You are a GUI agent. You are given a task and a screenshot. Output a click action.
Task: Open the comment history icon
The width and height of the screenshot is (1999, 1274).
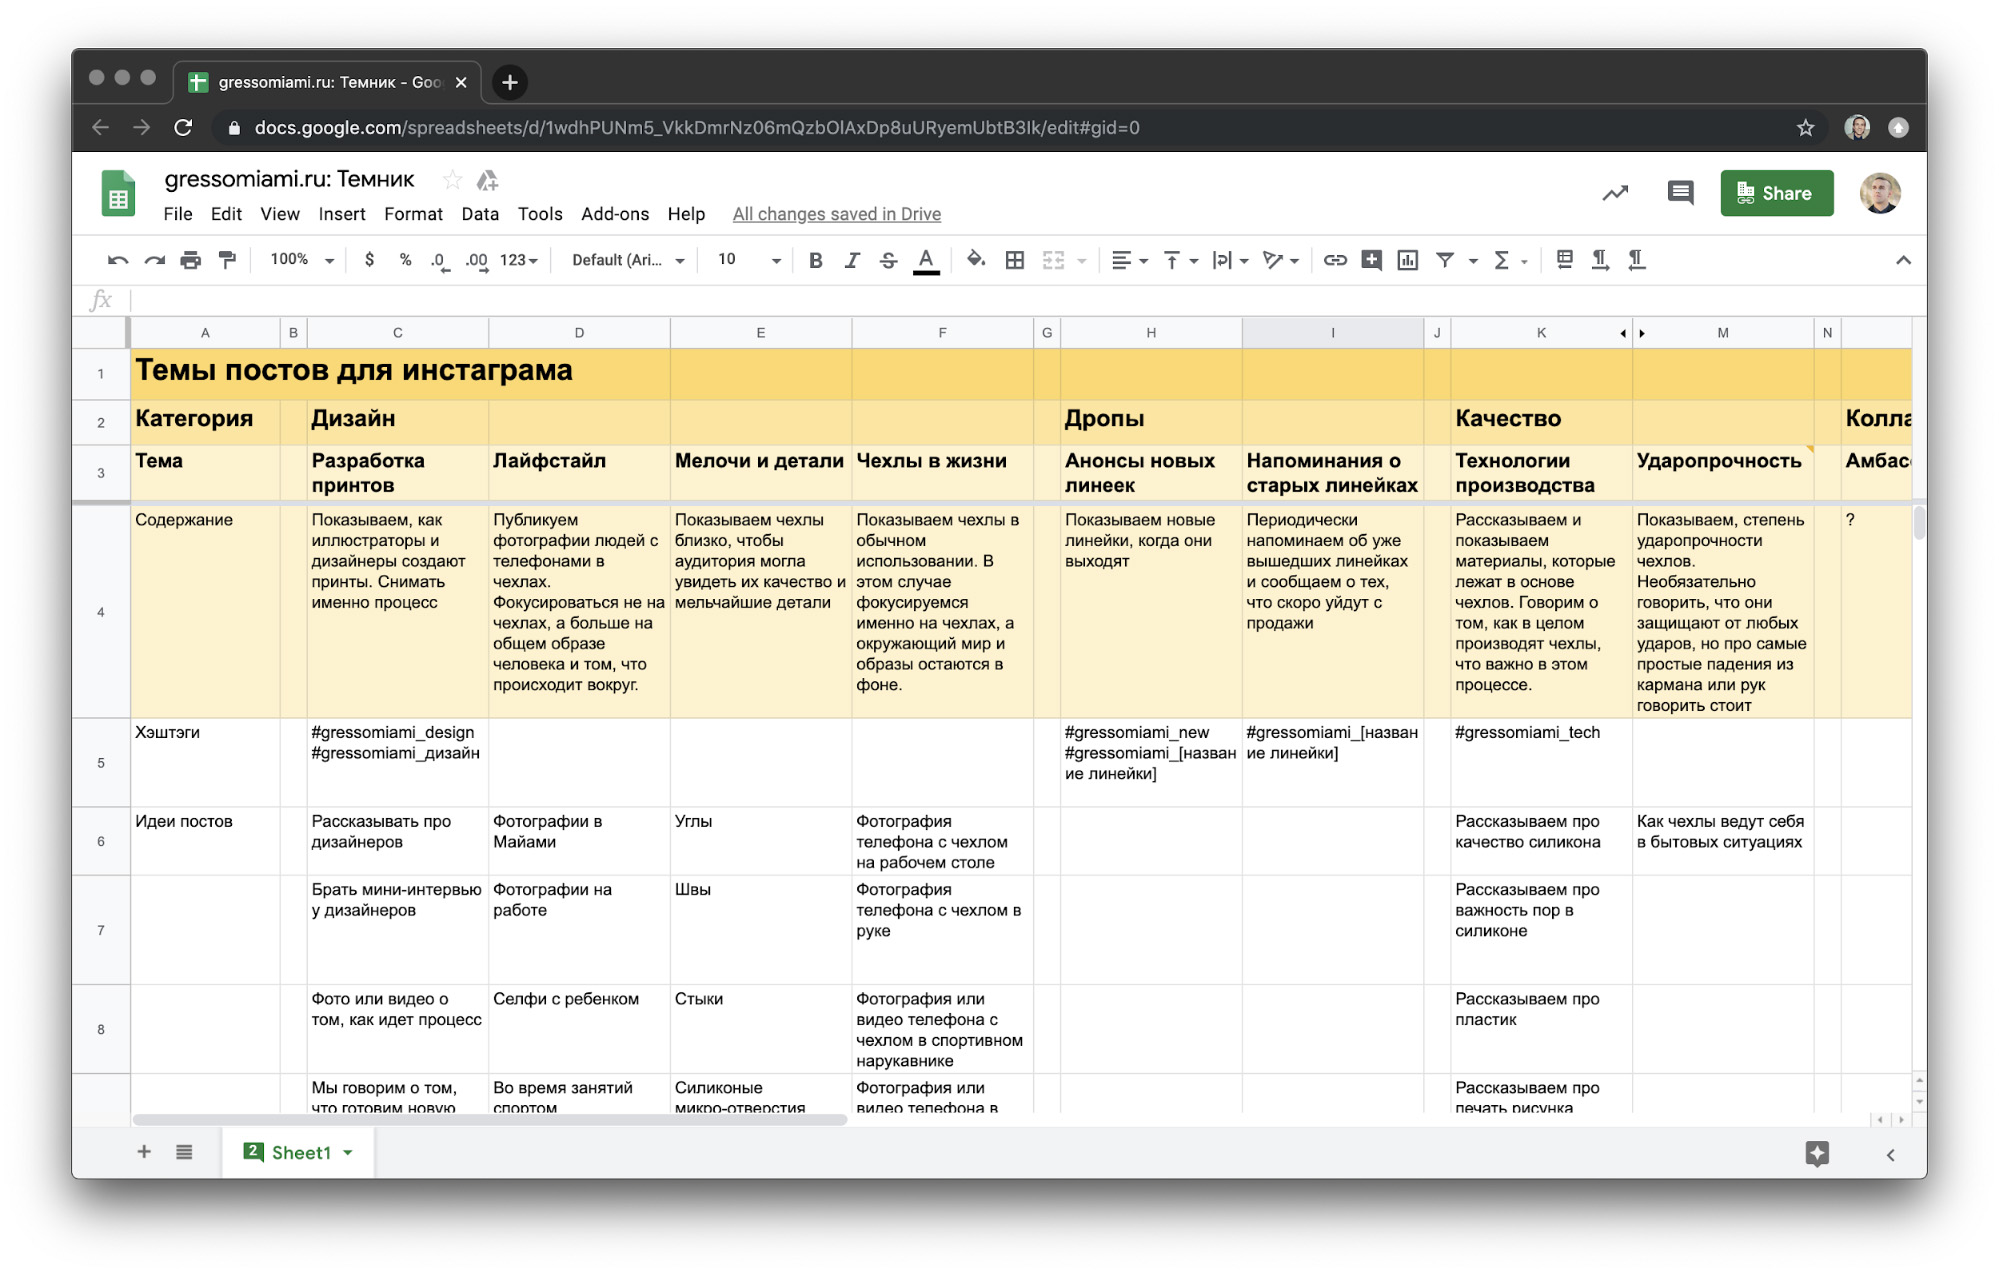pyautogui.click(x=1681, y=192)
